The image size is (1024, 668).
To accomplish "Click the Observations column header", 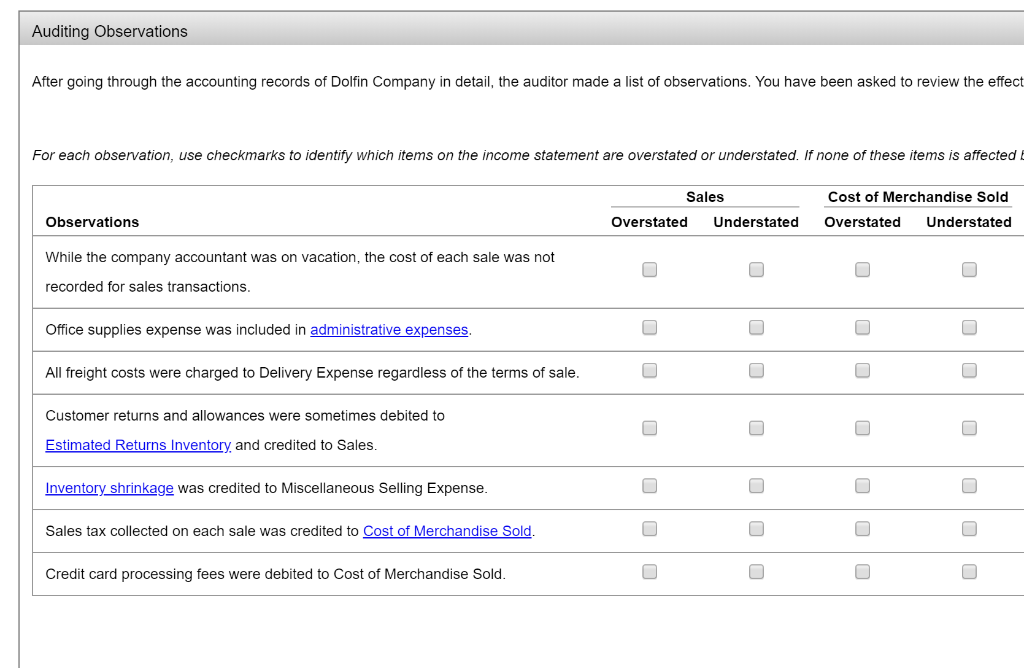I will point(92,222).
